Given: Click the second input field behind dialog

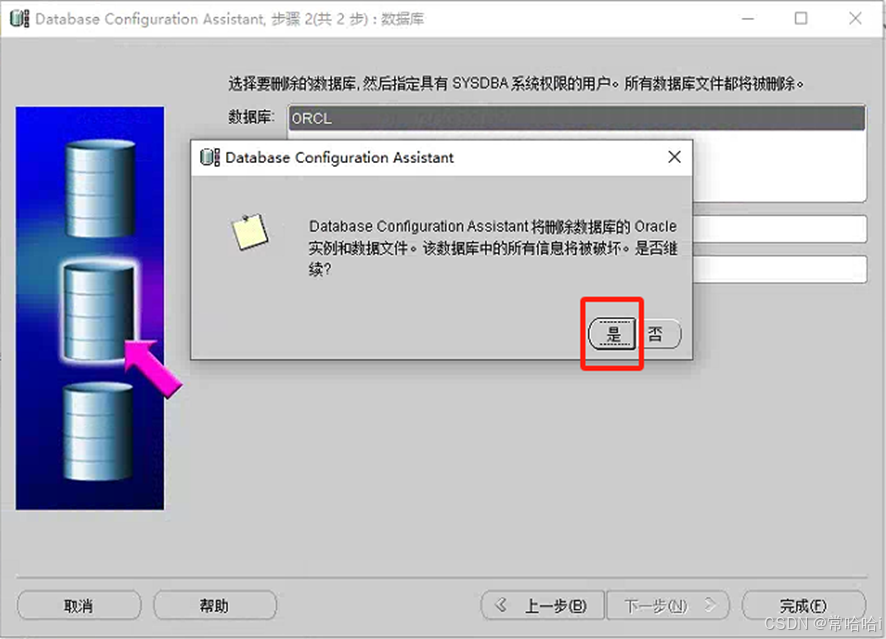Looking at the screenshot, I should tap(780, 269).
